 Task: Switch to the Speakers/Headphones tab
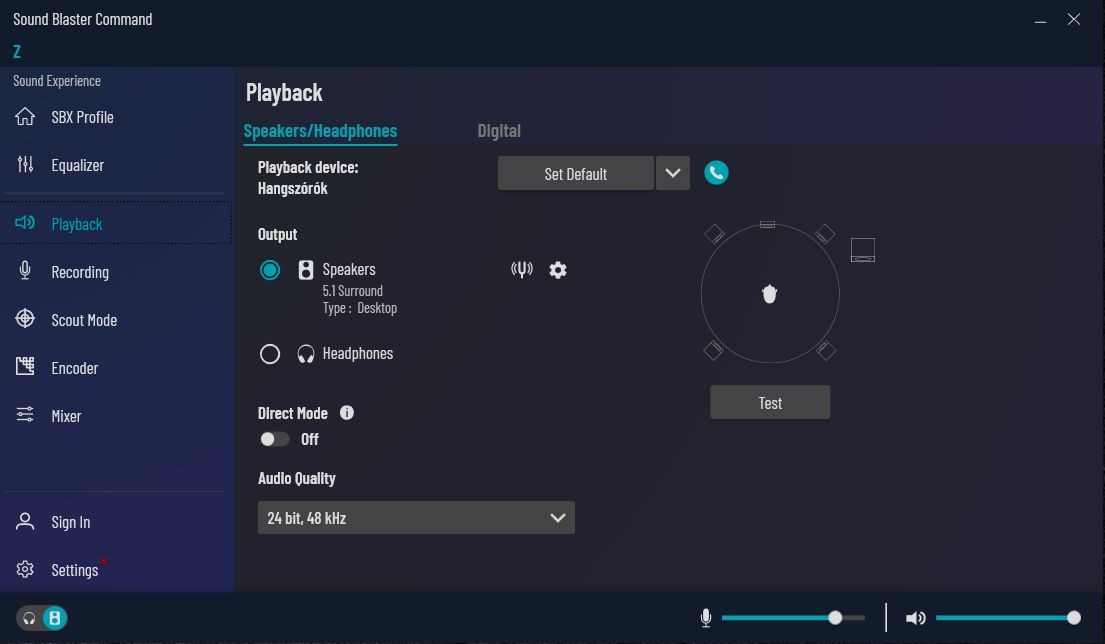pyautogui.click(x=320, y=131)
